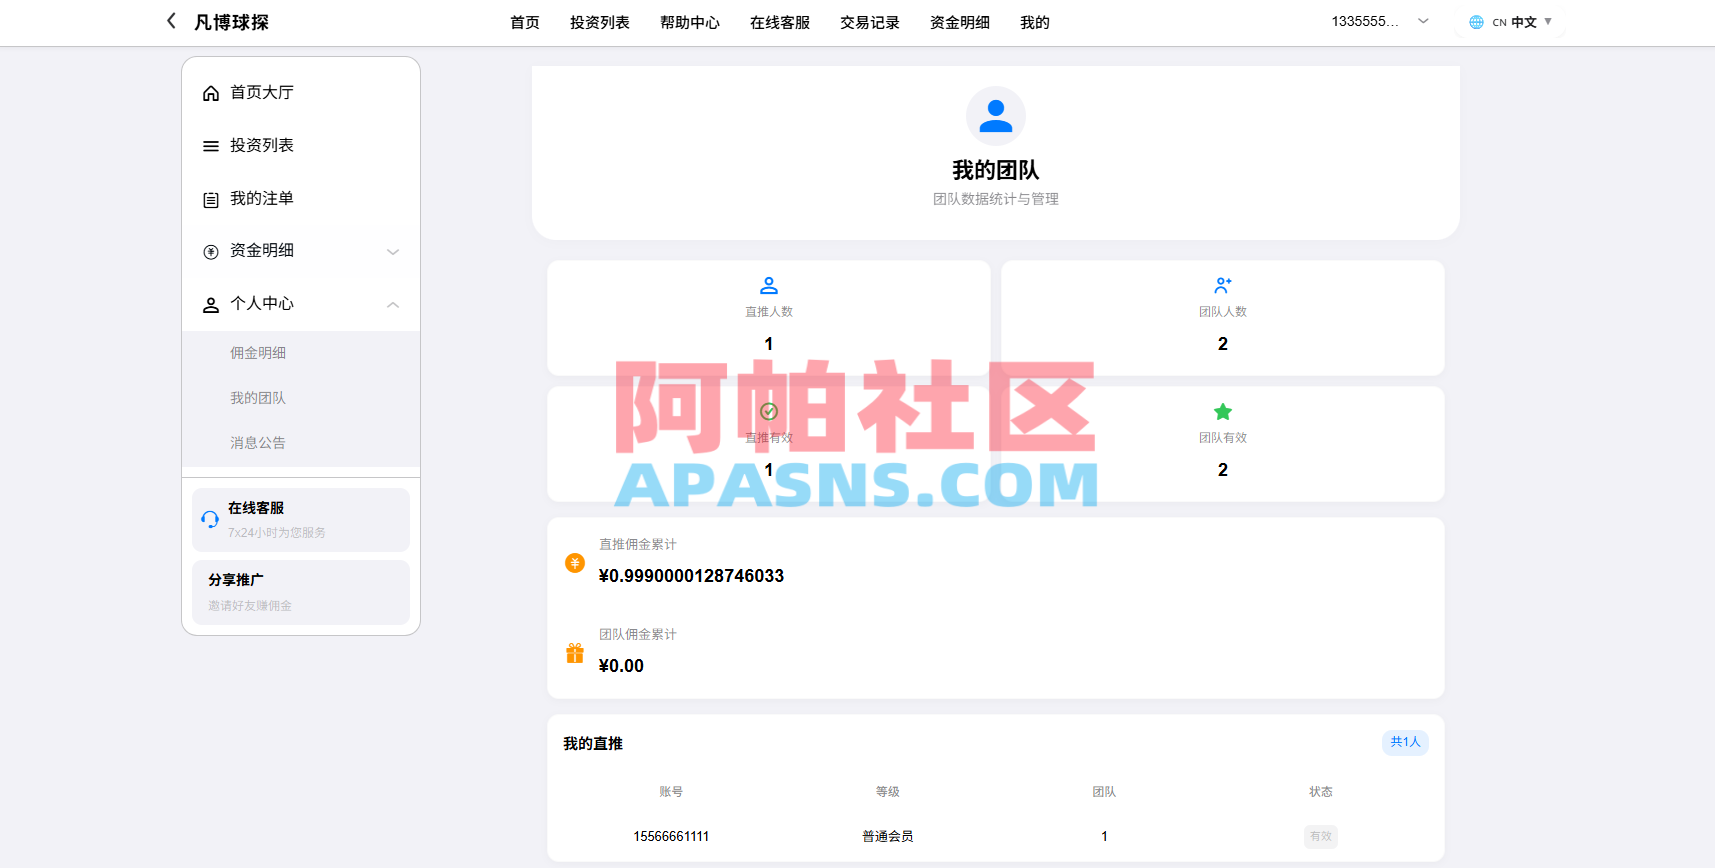Click the ¥0.9990000128746033 commission value
The width and height of the screenshot is (1715, 868).
[691, 576]
